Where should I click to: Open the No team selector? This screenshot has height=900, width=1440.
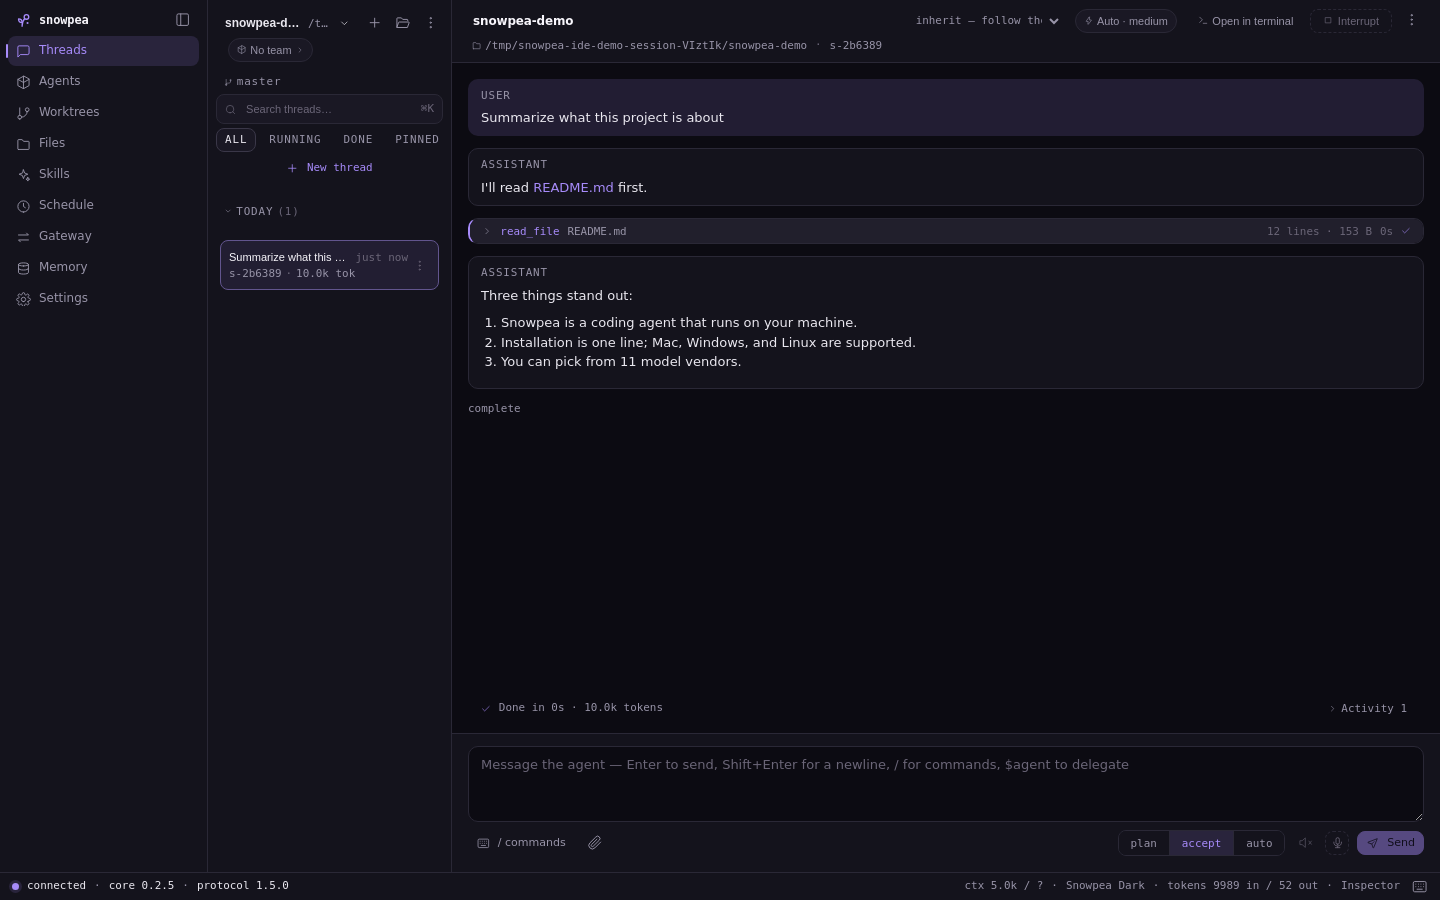point(270,50)
